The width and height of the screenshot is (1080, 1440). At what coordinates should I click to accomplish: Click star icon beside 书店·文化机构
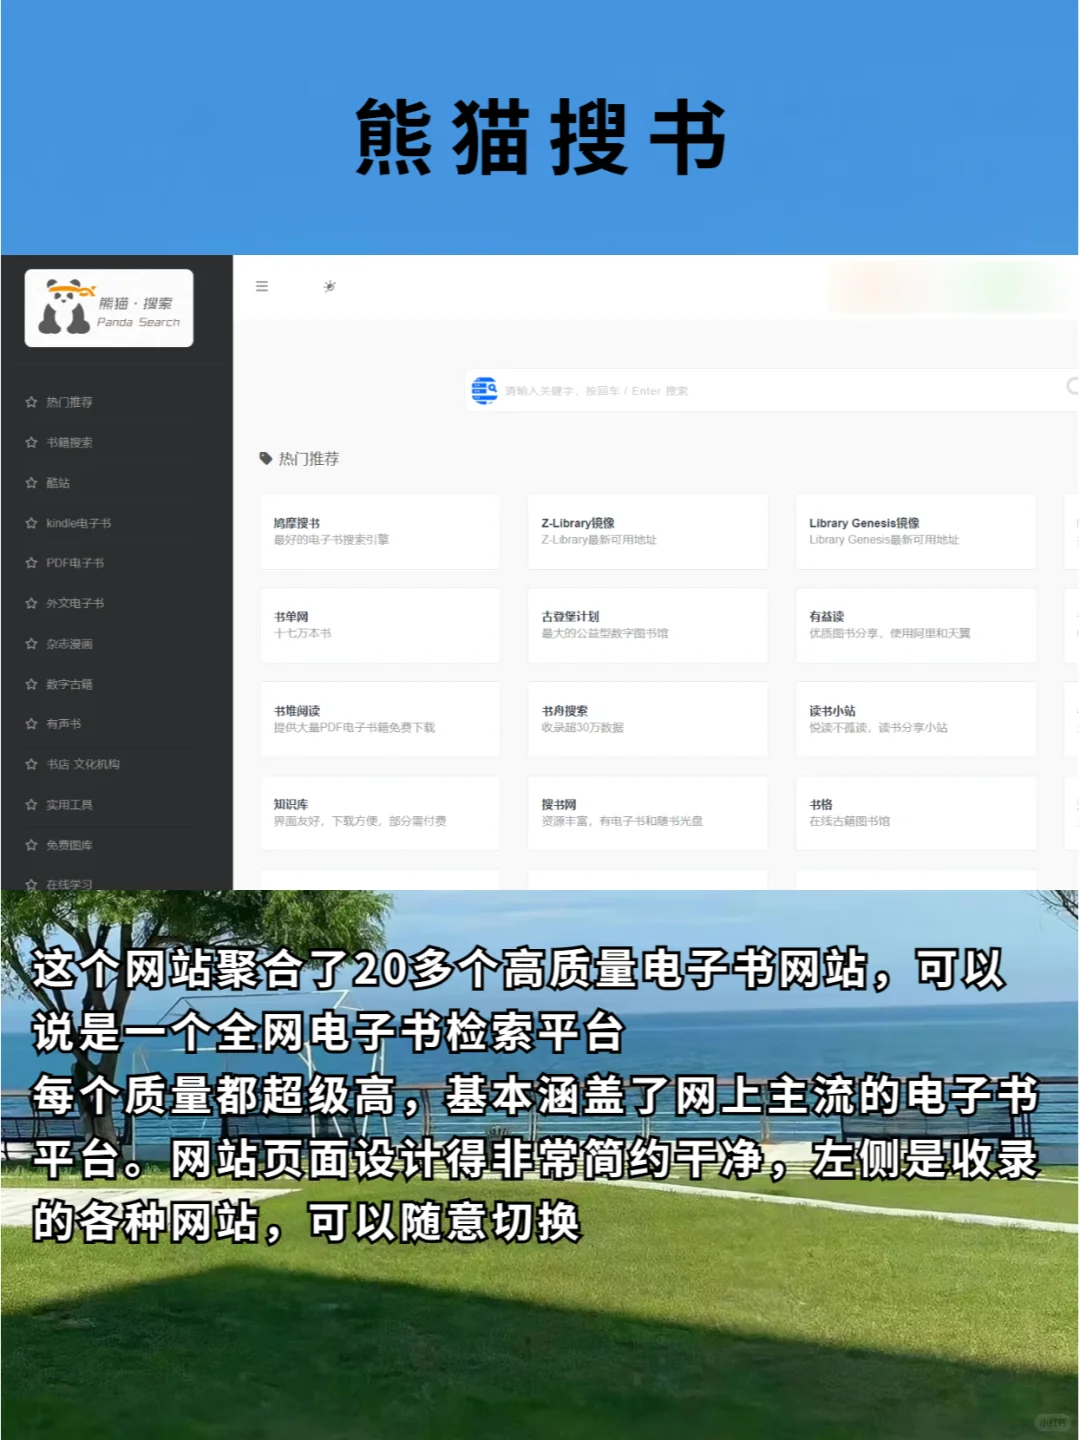pos(31,764)
